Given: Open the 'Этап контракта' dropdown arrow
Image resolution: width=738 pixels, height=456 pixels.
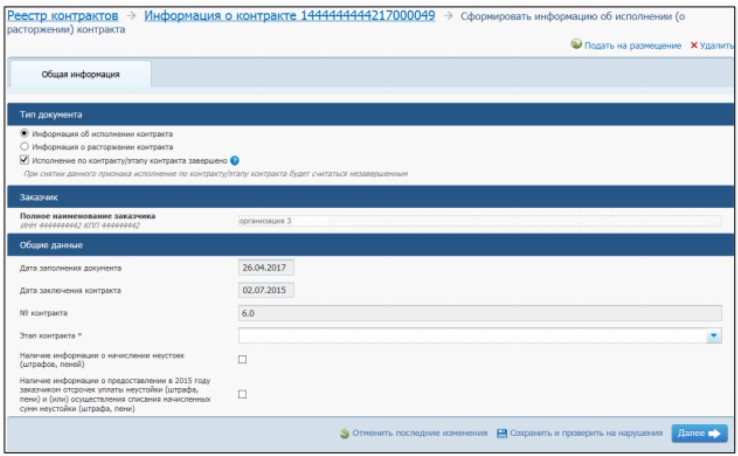Looking at the screenshot, I should 714,337.
